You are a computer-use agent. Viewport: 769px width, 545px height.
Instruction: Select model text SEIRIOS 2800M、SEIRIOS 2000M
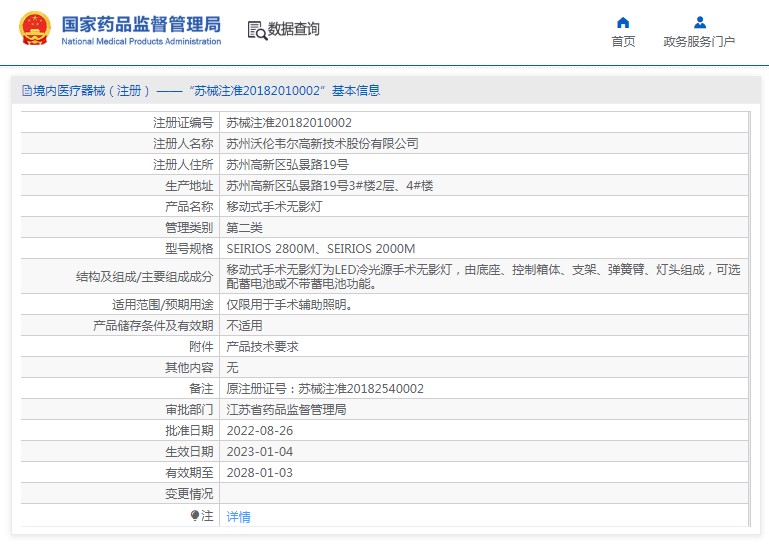pyautogui.click(x=321, y=249)
